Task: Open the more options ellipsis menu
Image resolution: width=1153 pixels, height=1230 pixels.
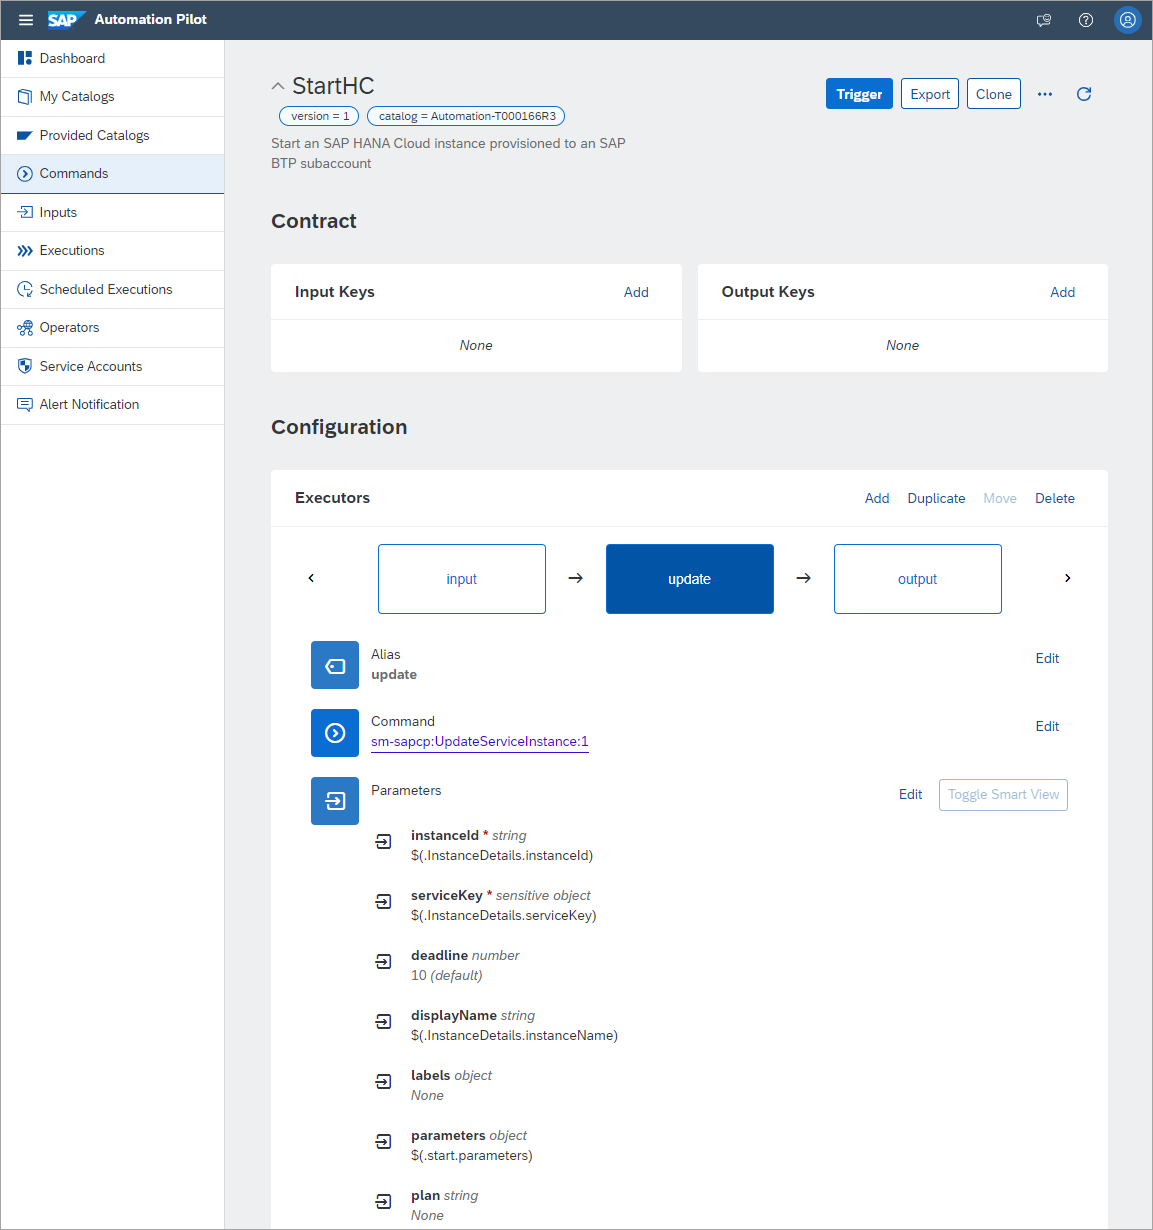Action: coord(1045,94)
